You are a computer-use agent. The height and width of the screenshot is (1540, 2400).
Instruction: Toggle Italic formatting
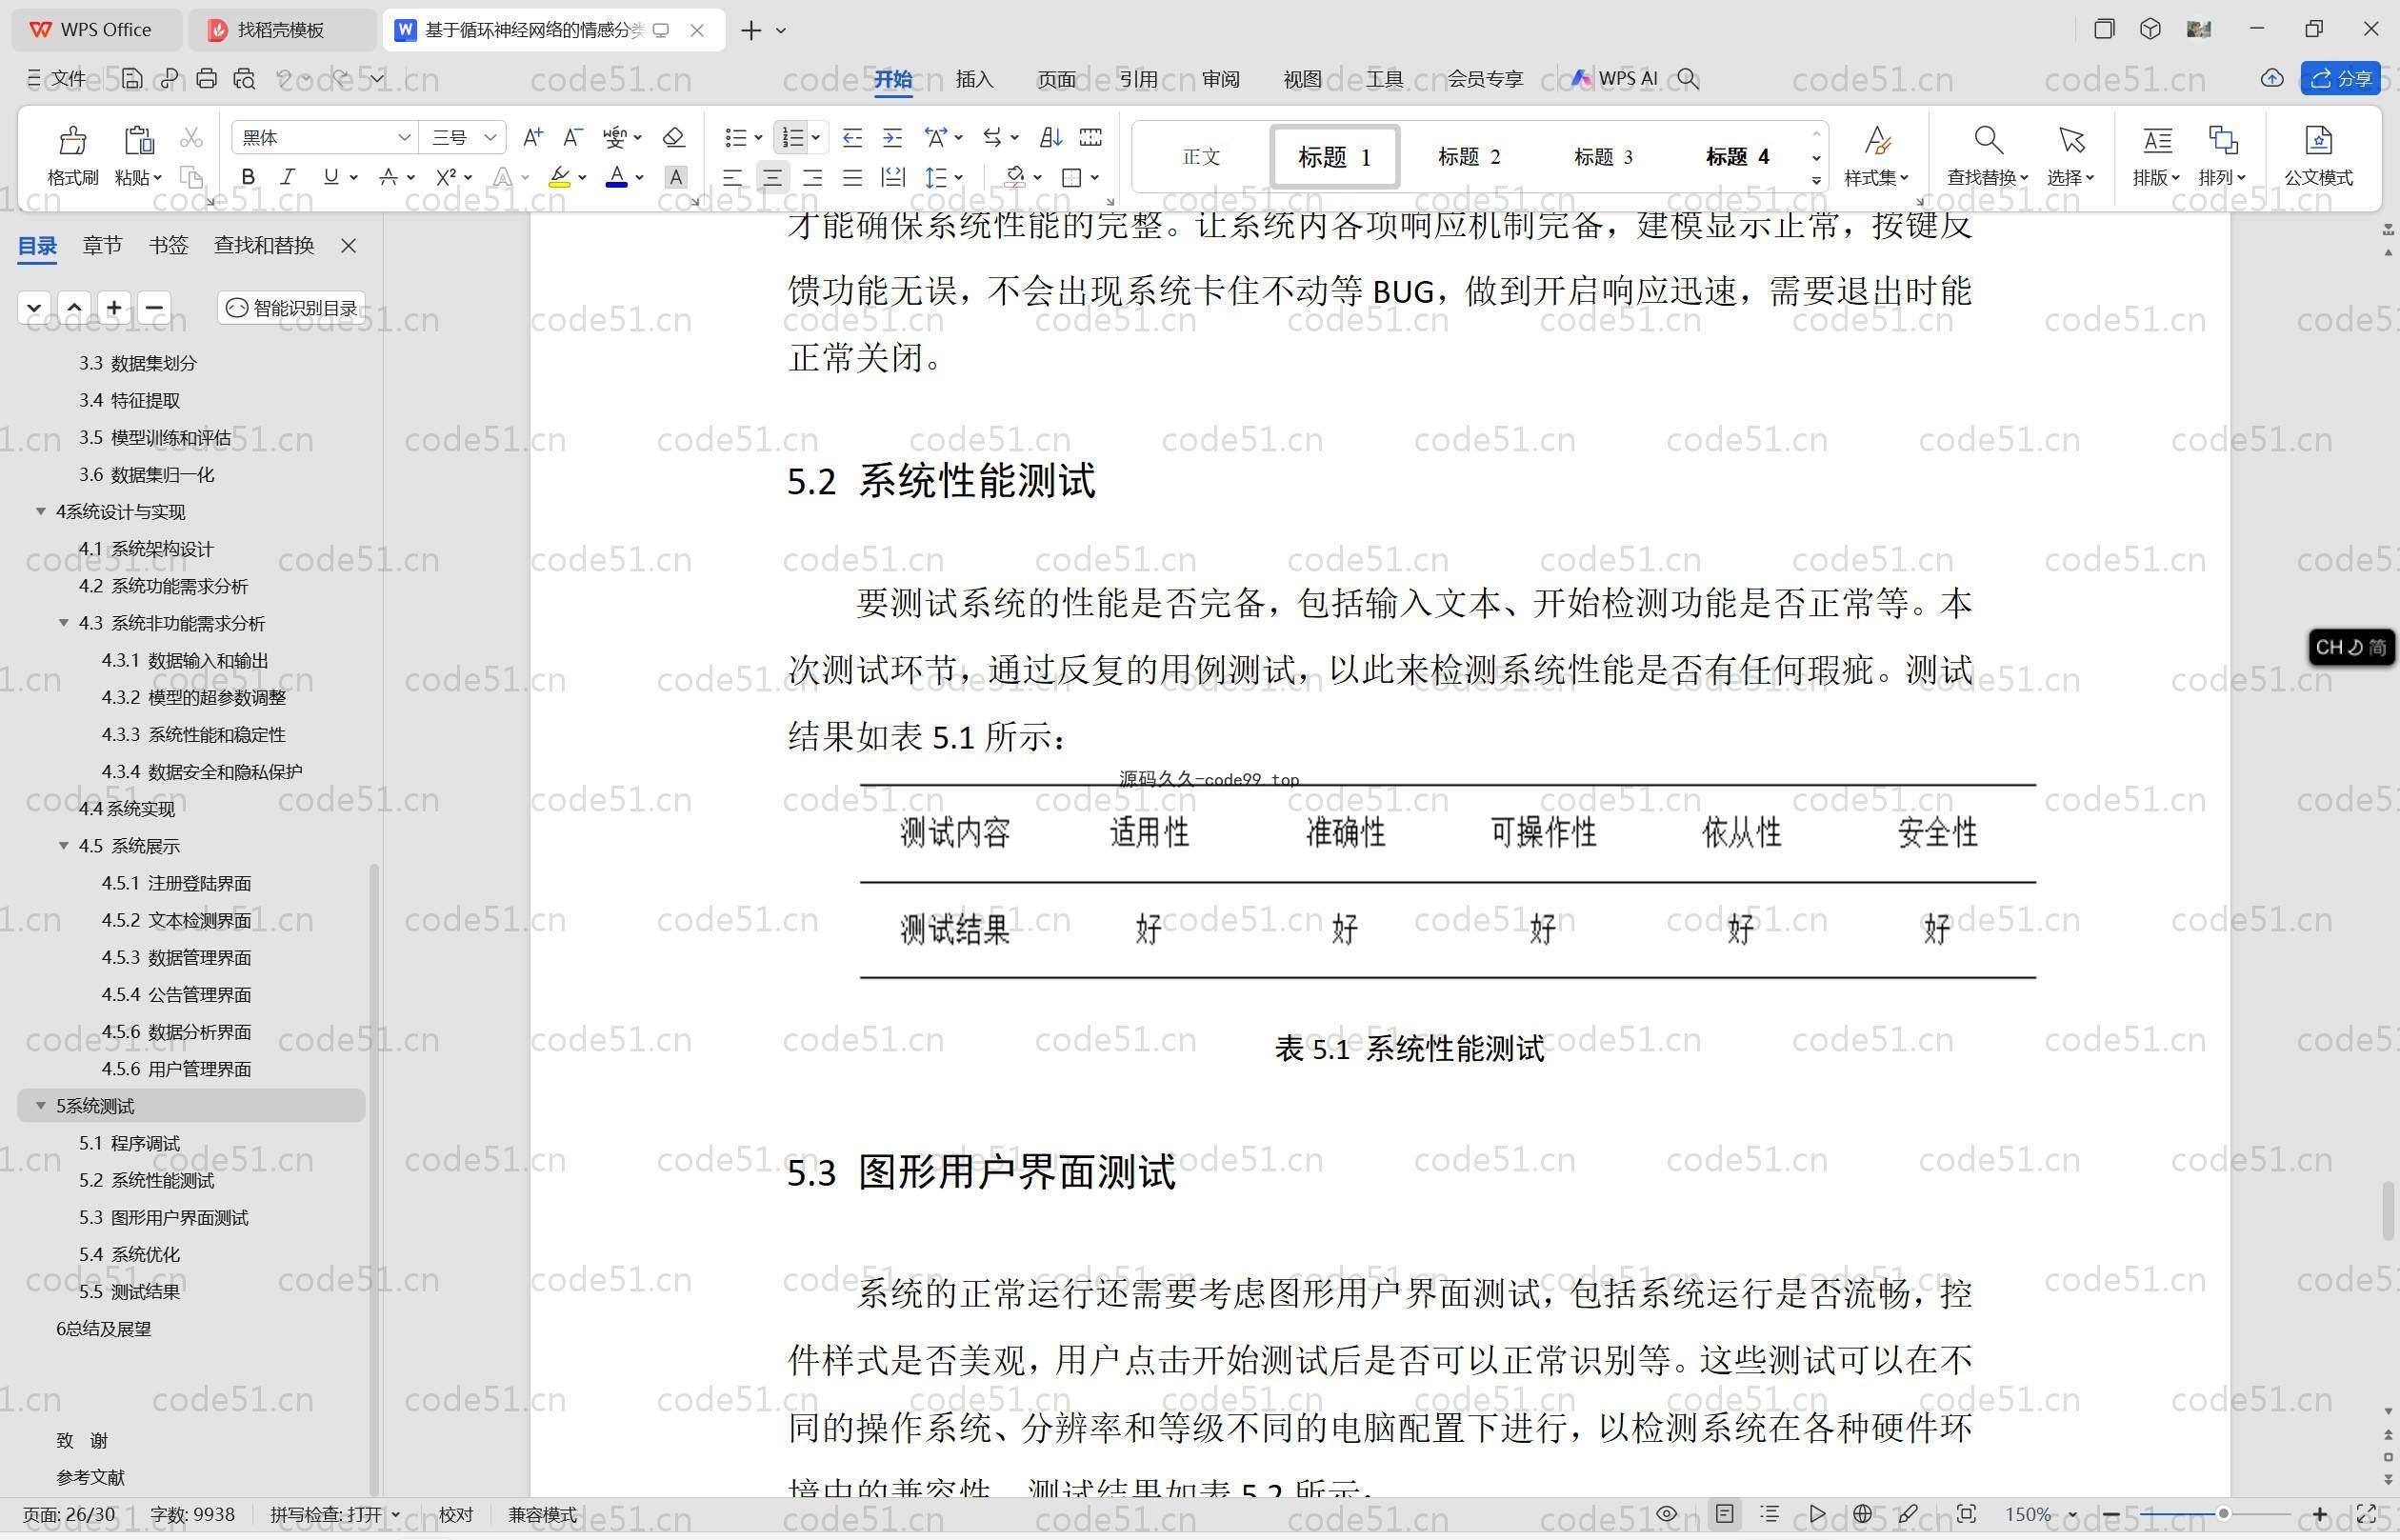pos(288,177)
